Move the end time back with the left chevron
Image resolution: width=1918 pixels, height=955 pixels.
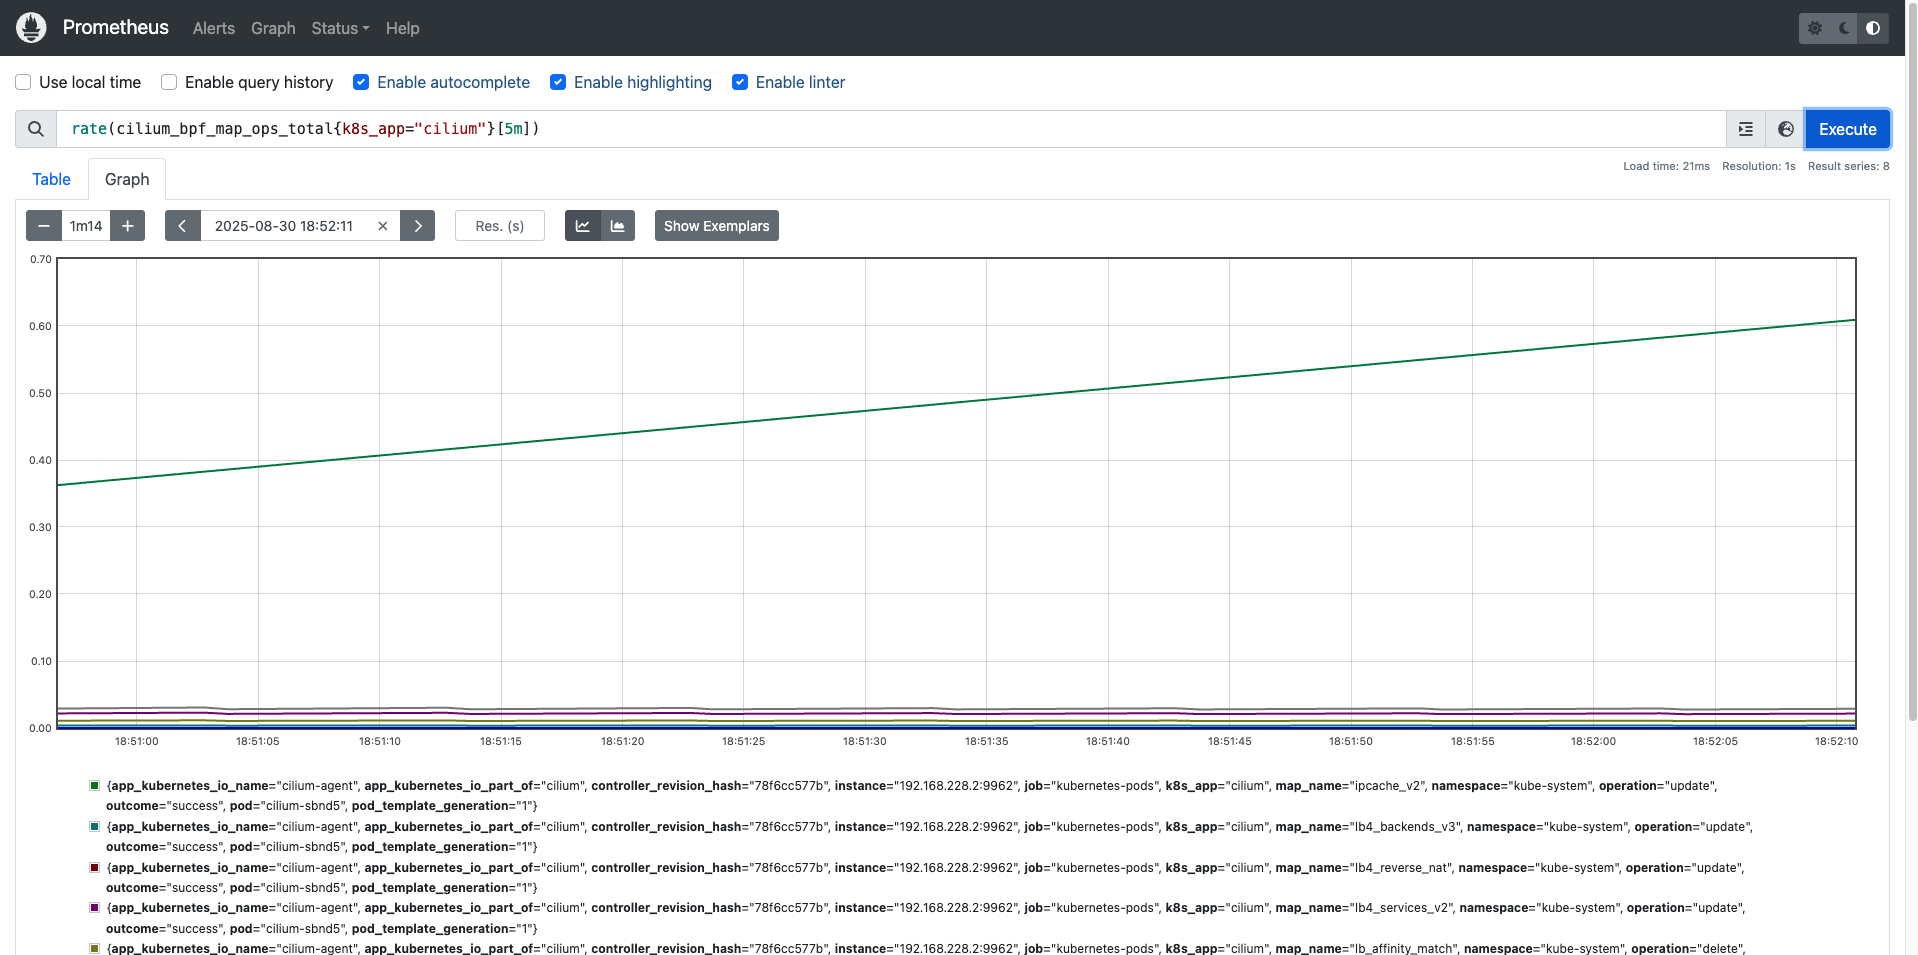(182, 226)
